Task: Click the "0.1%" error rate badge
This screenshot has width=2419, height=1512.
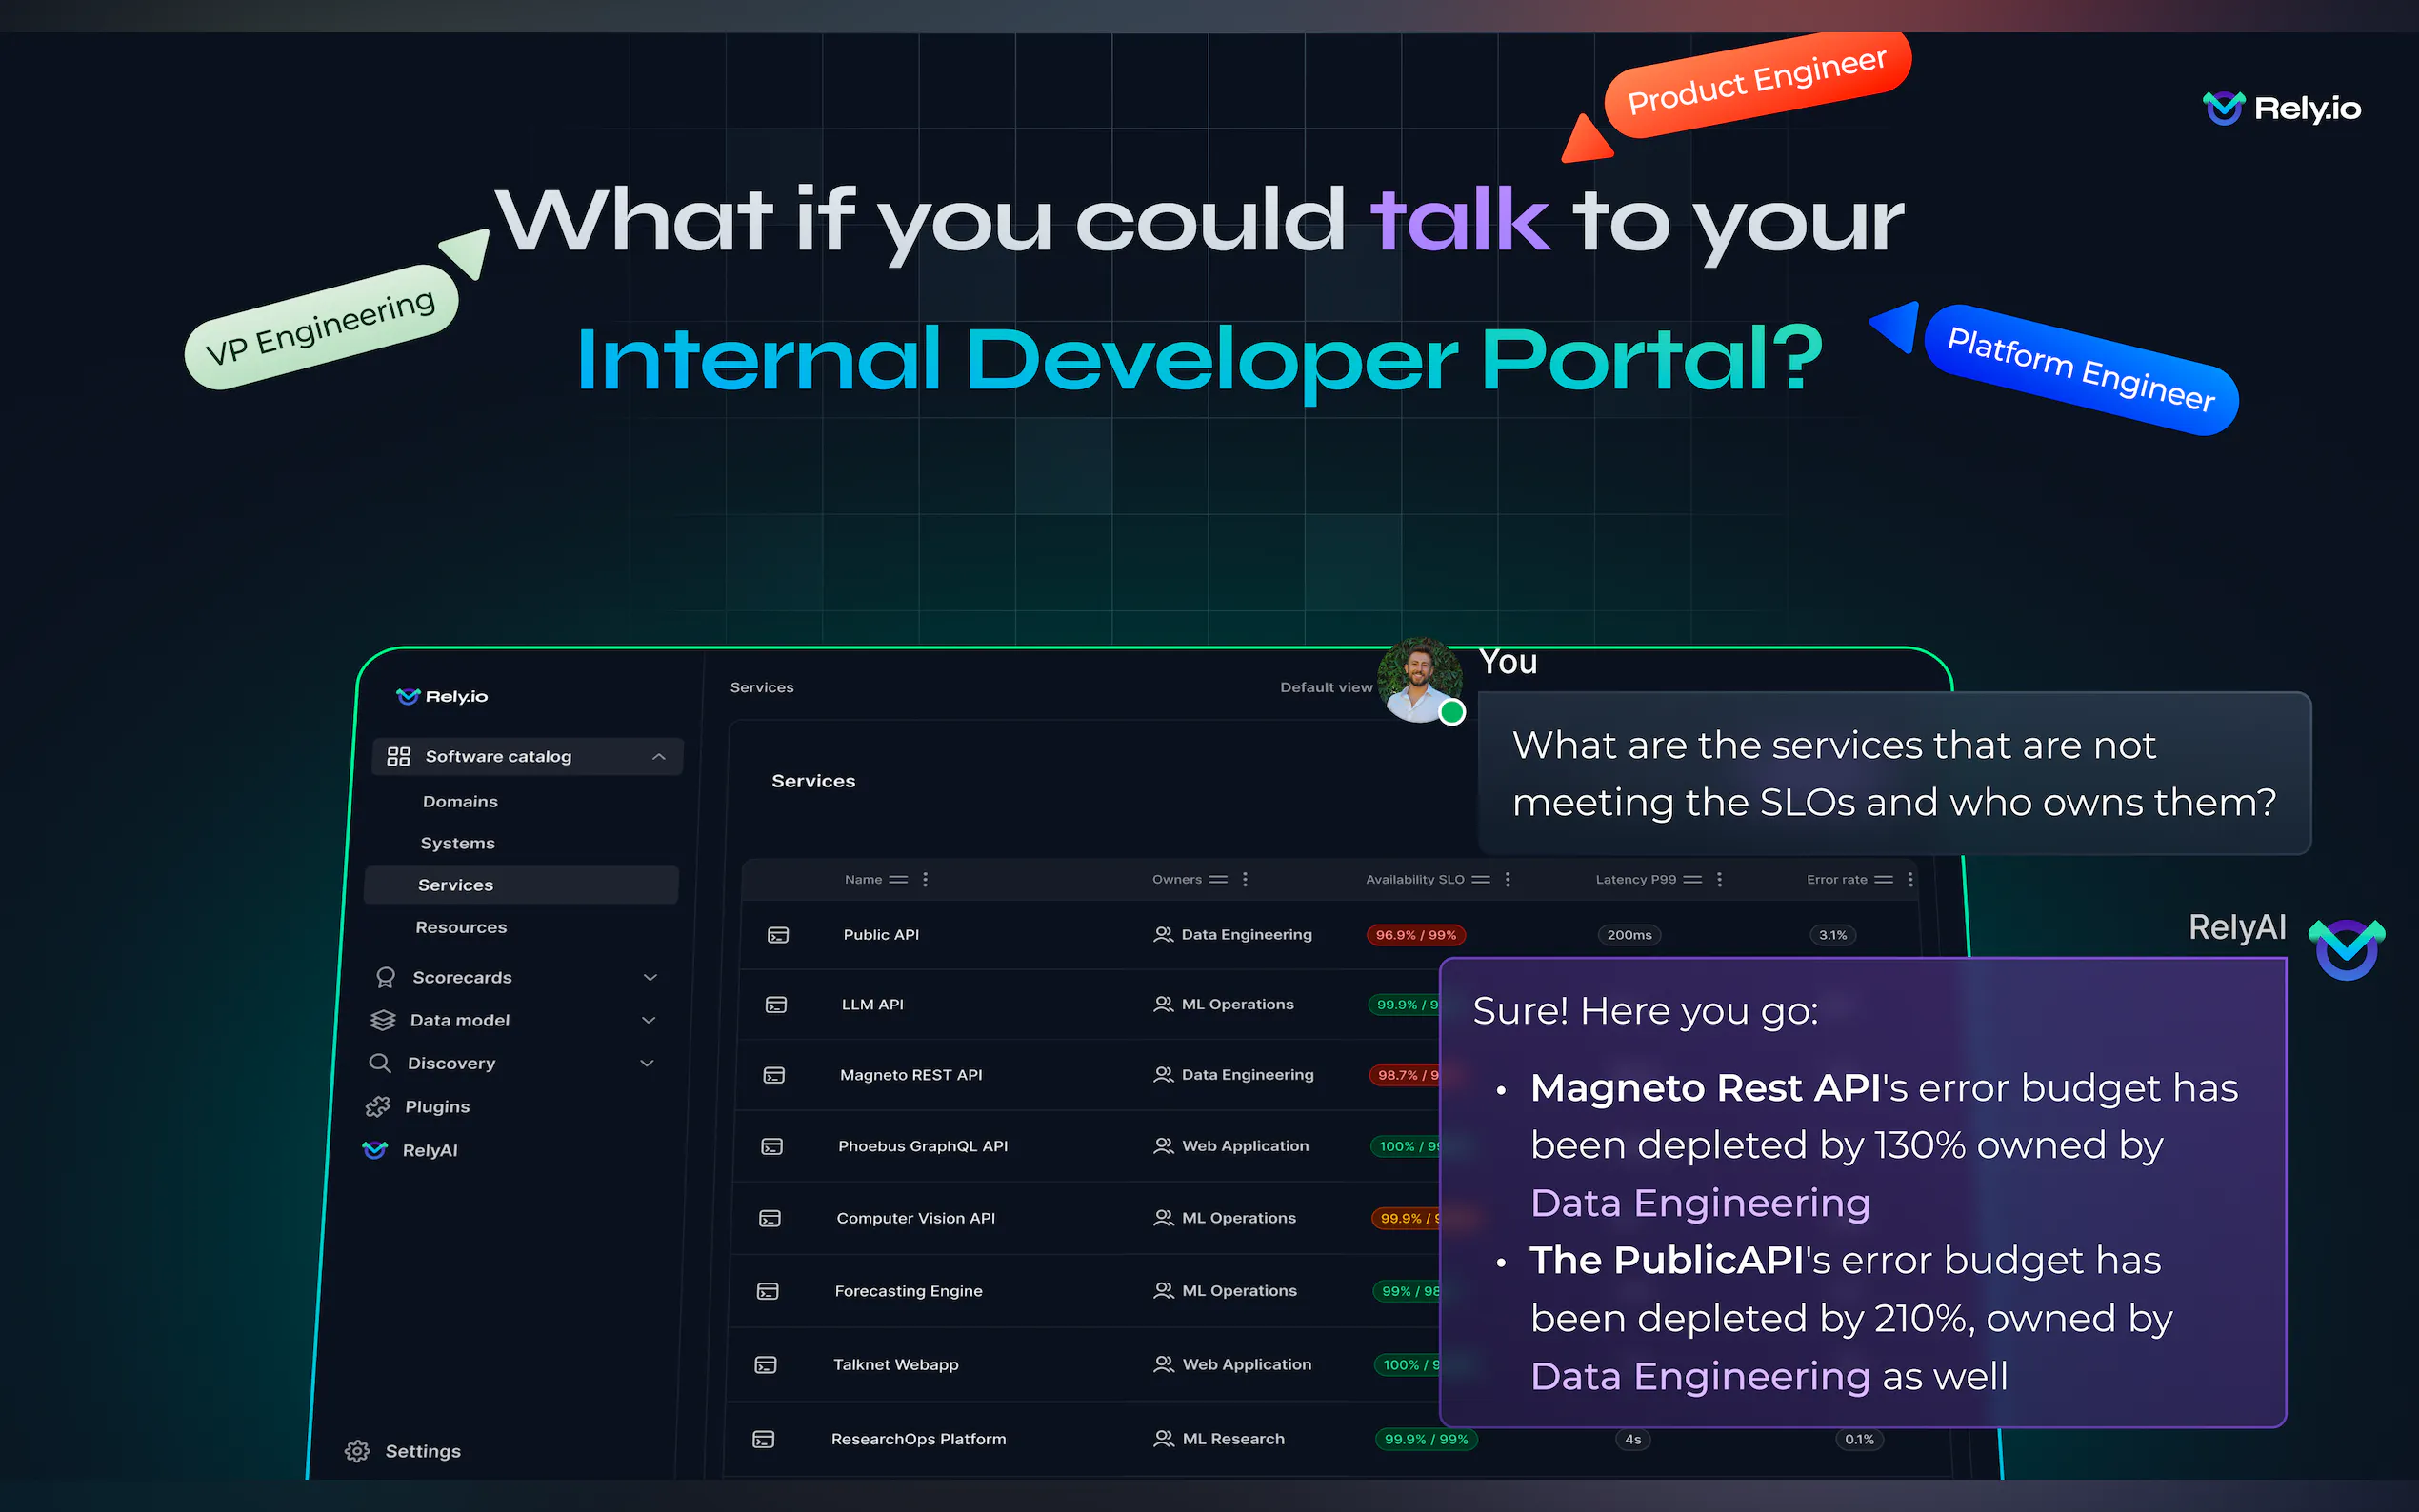Action: 1860,1440
